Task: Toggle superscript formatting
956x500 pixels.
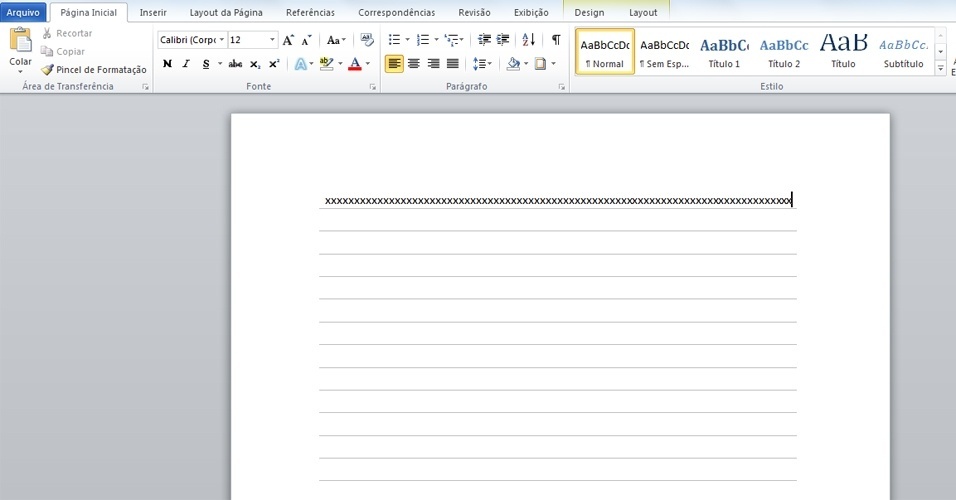Action: pos(274,63)
